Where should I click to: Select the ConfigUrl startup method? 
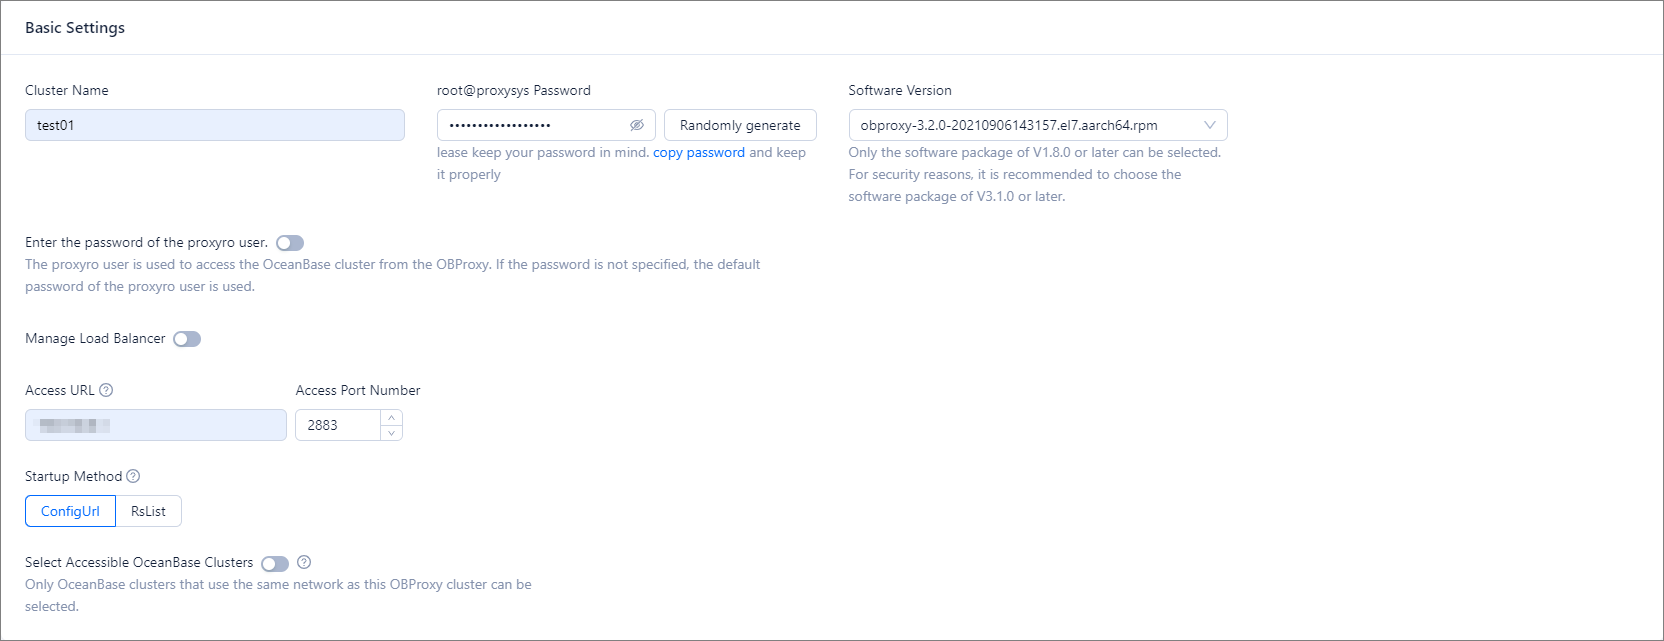coord(70,511)
